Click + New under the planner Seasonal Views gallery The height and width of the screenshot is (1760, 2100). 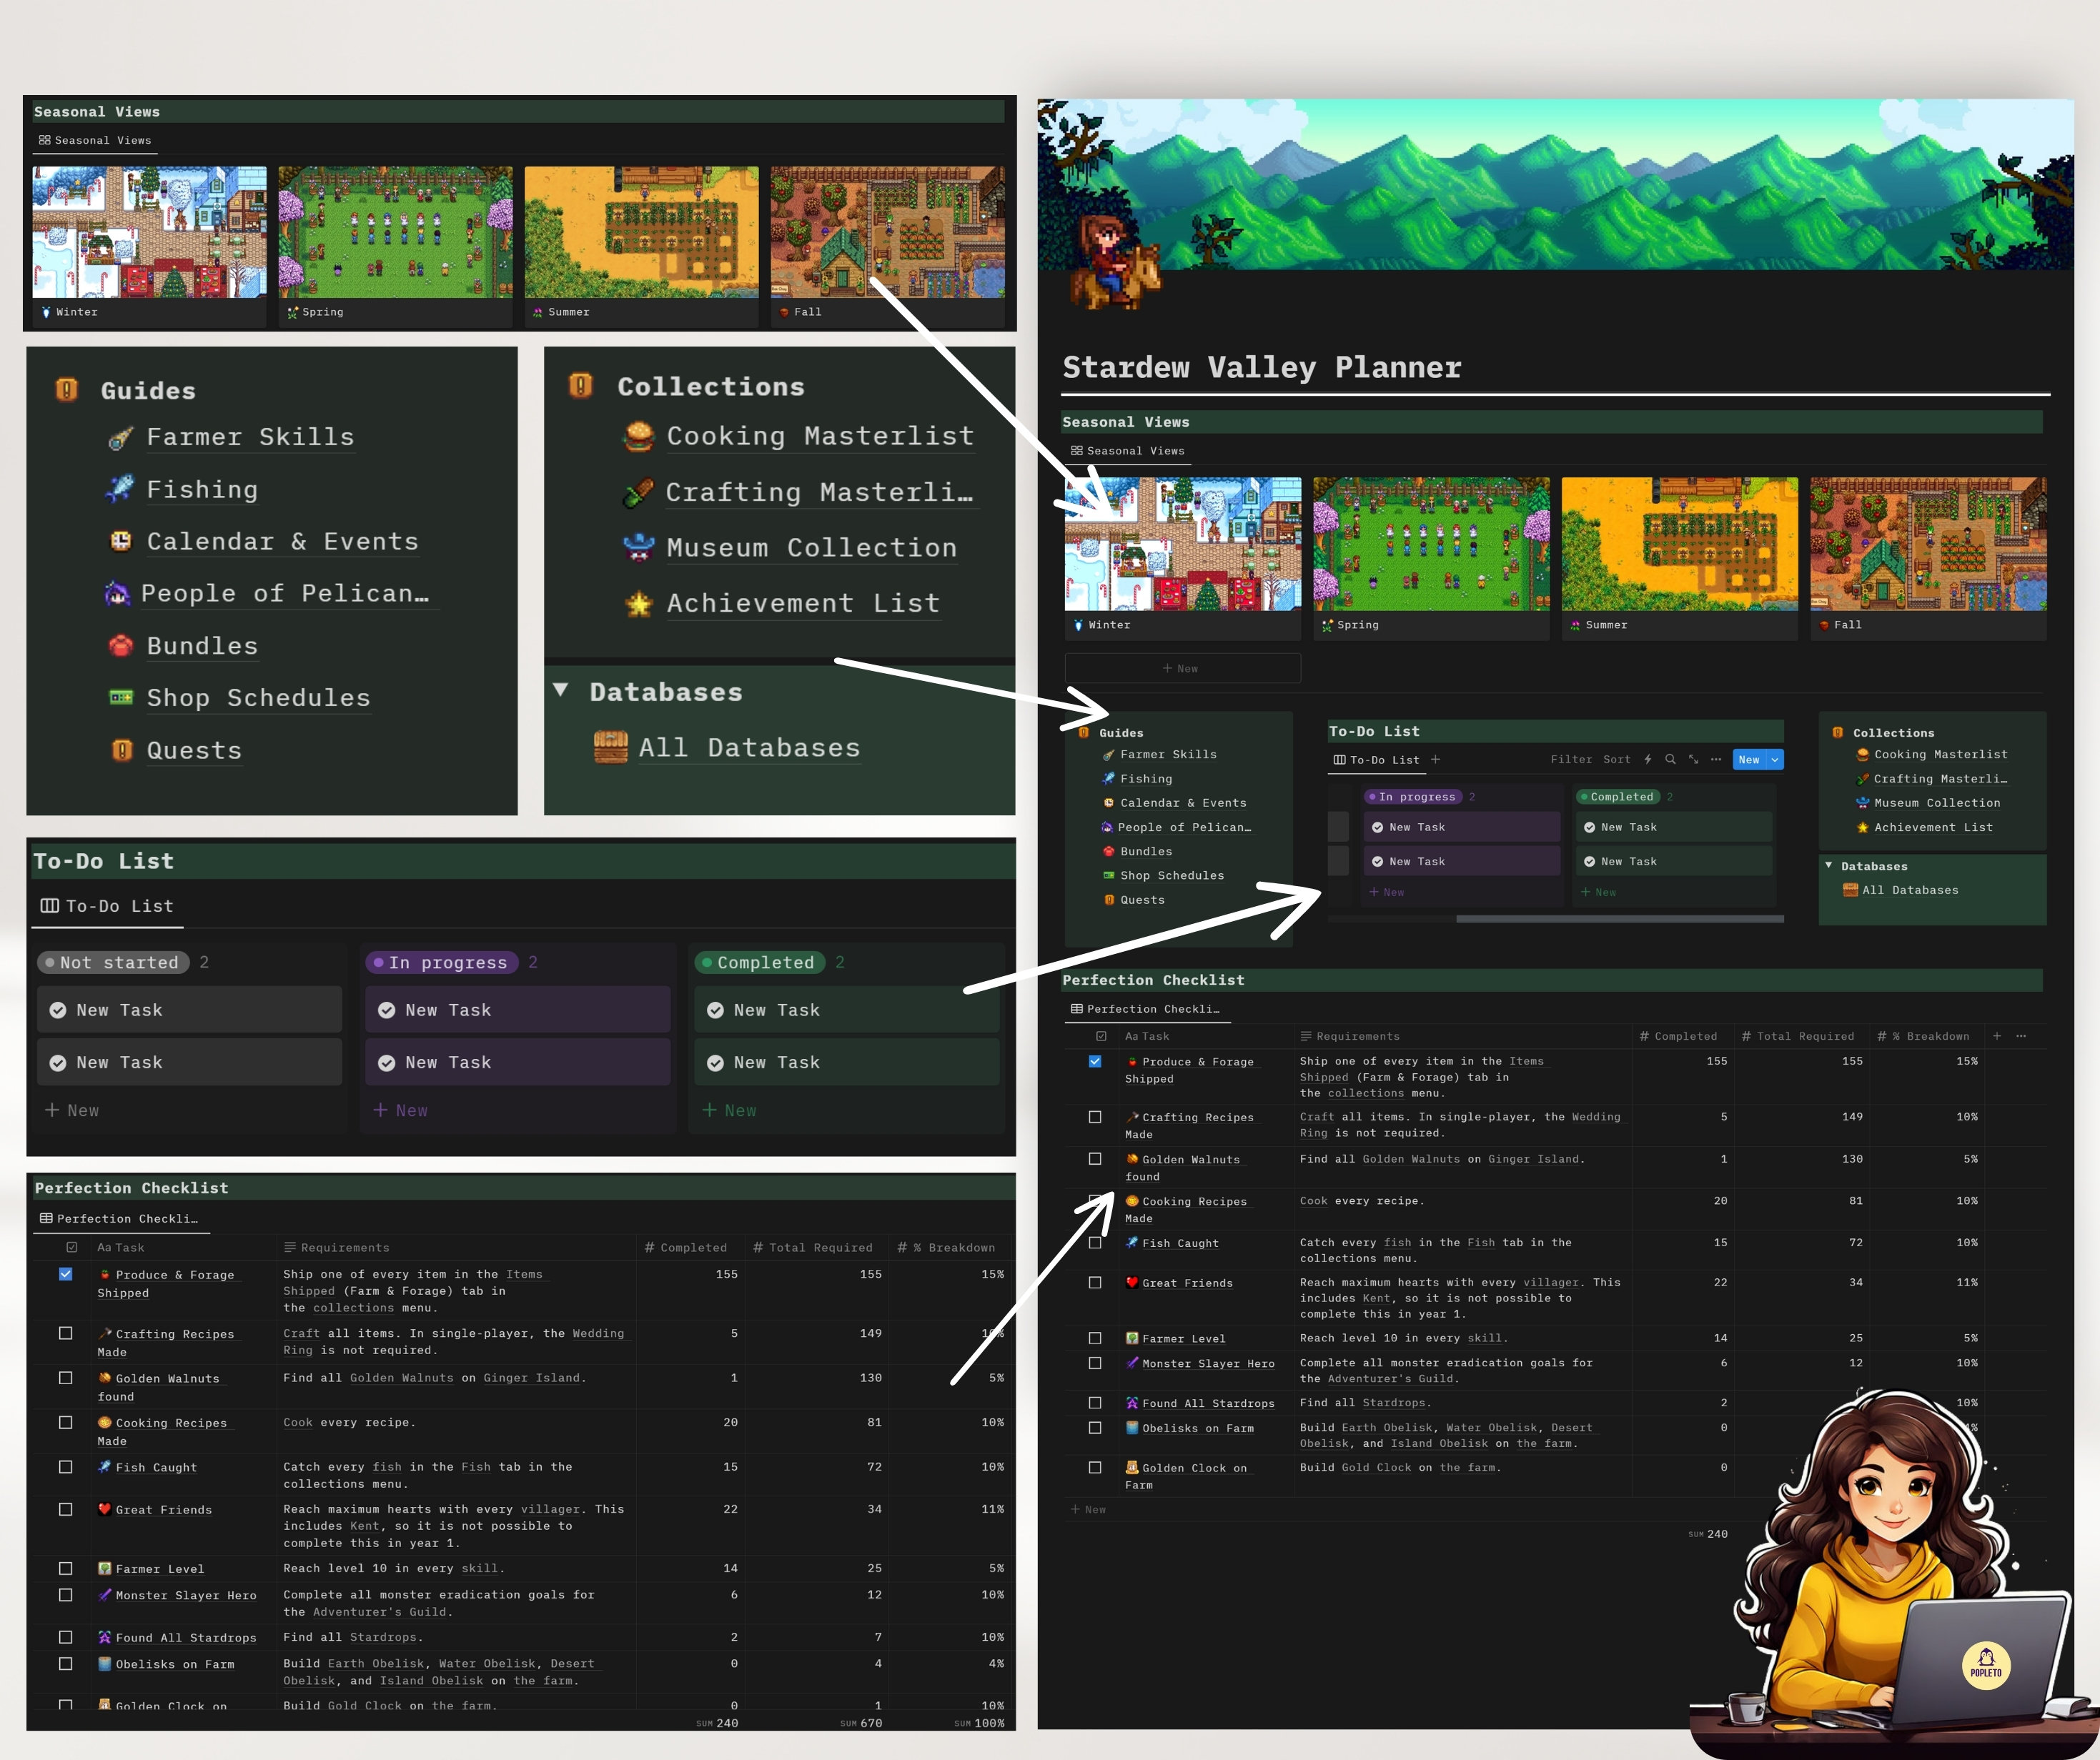click(x=1182, y=668)
